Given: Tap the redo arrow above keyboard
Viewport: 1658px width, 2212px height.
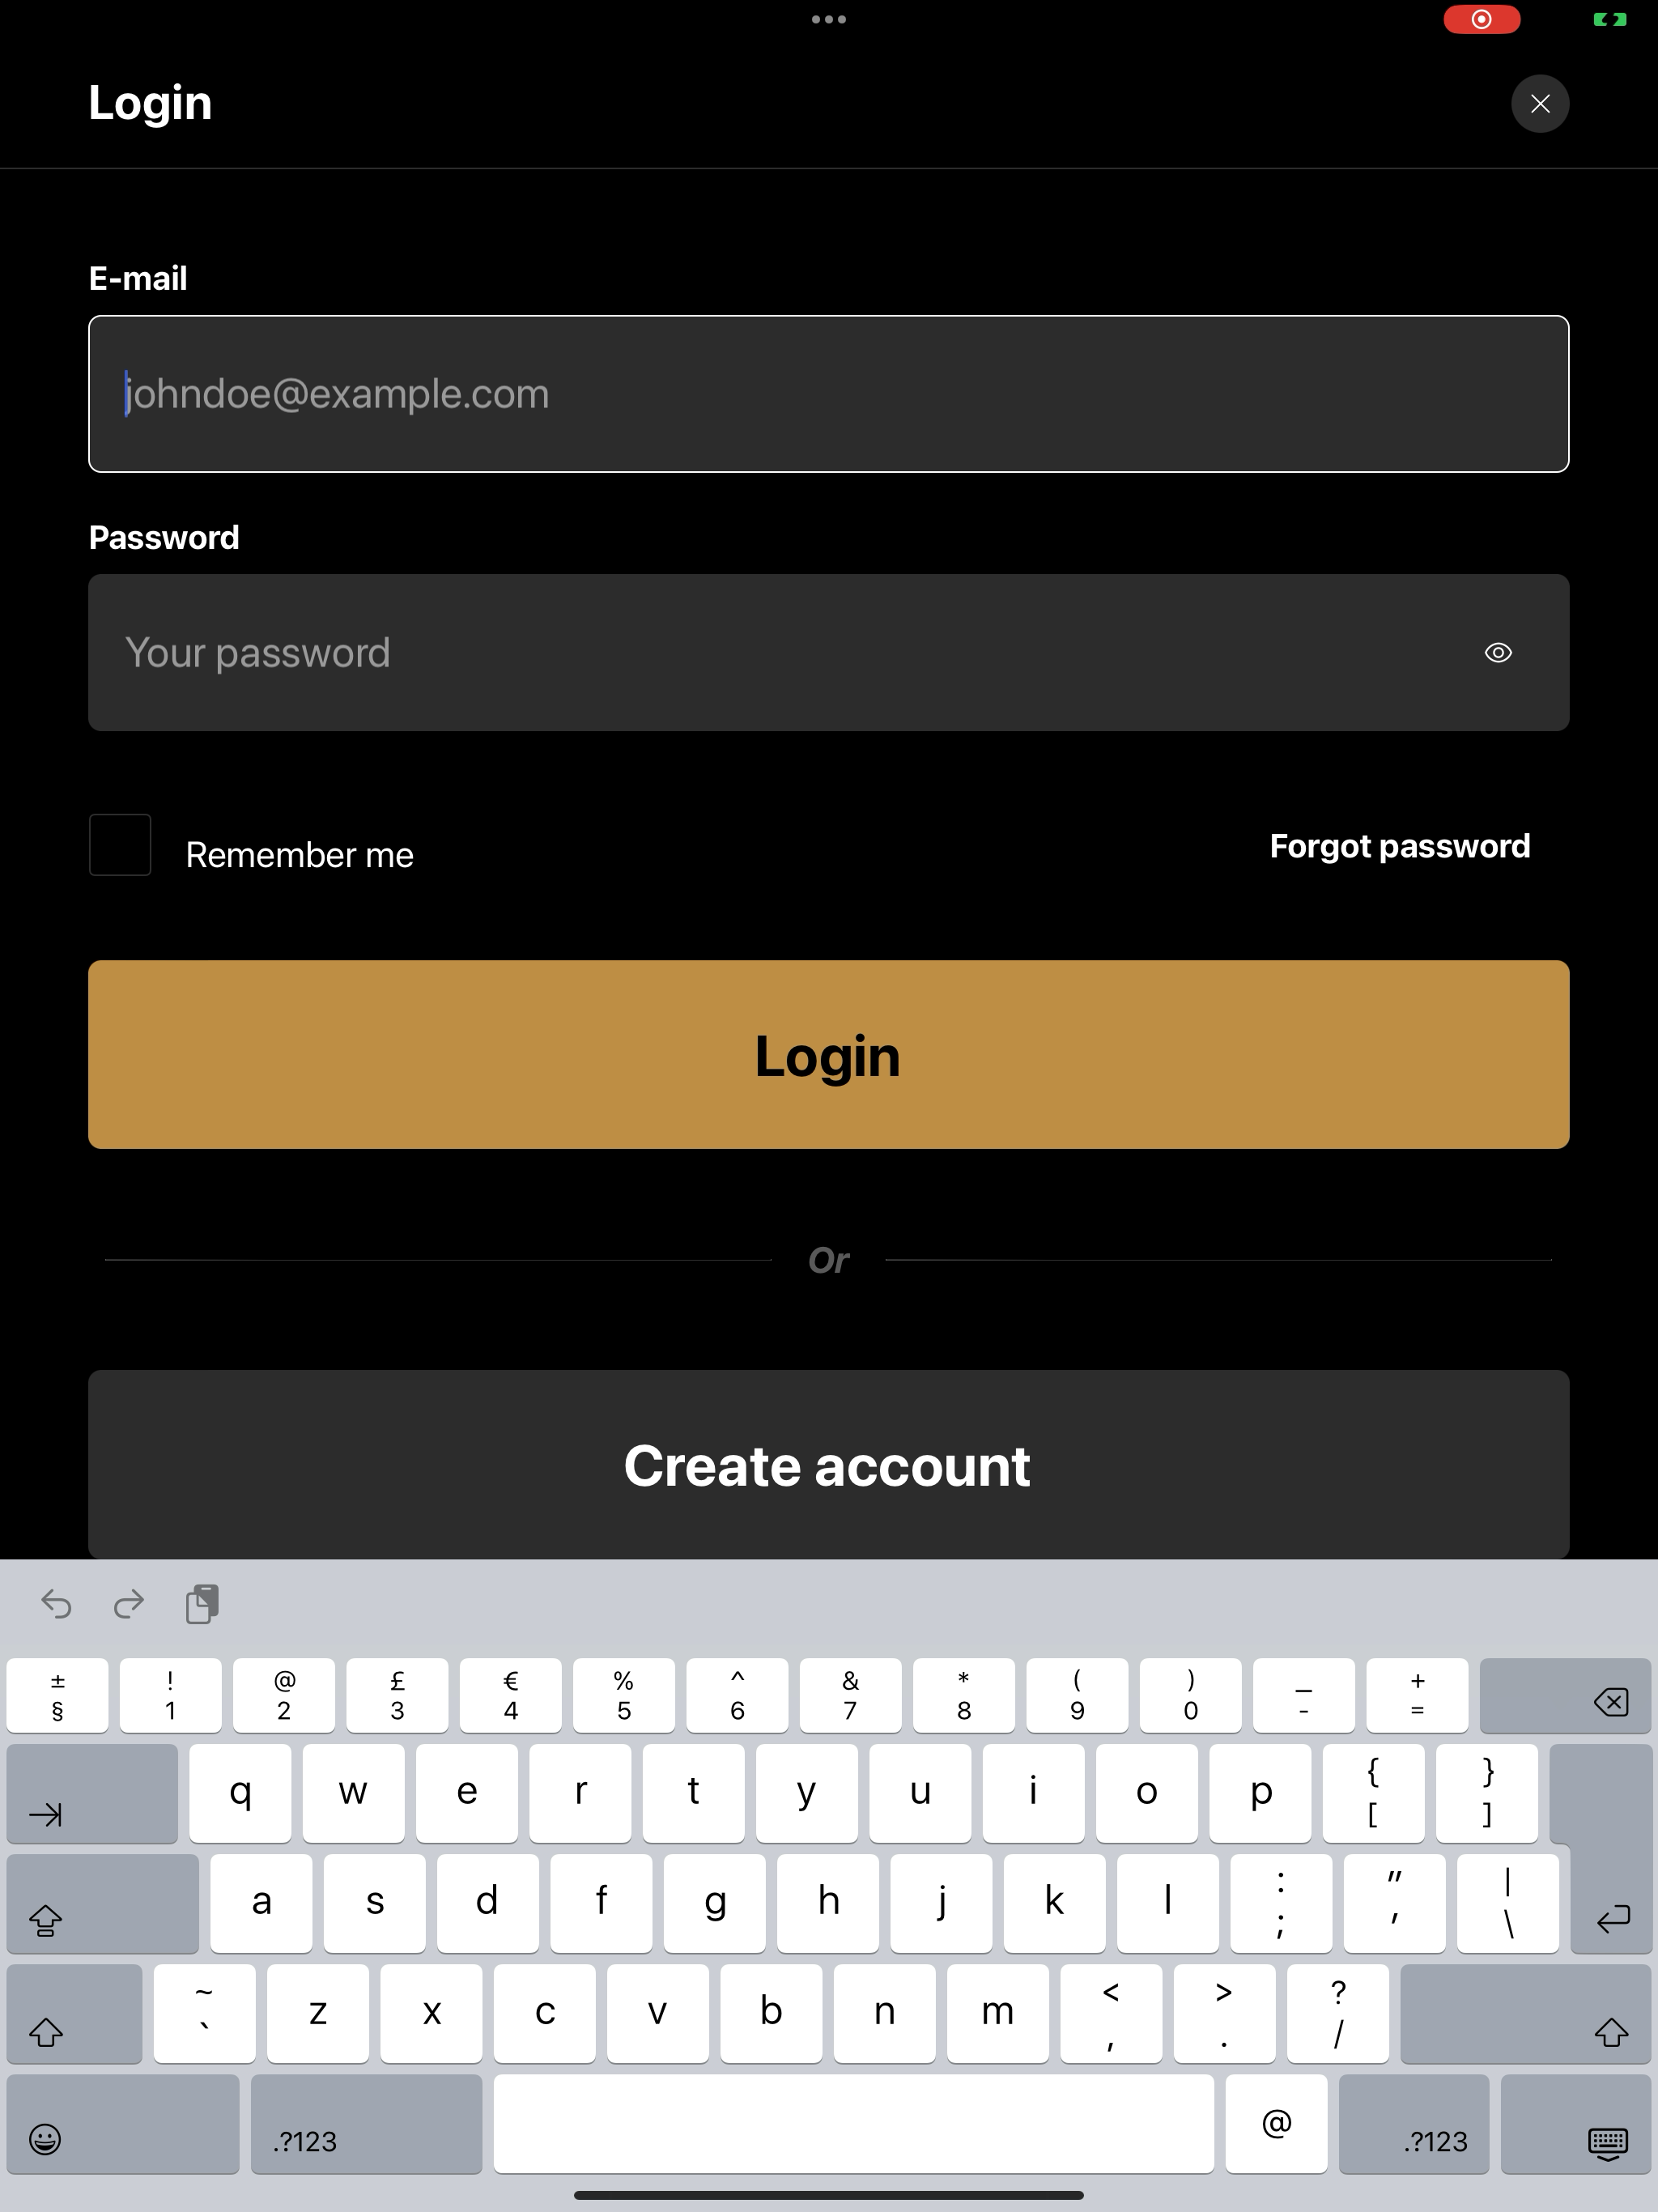Looking at the screenshot, I should point(129,1605).
